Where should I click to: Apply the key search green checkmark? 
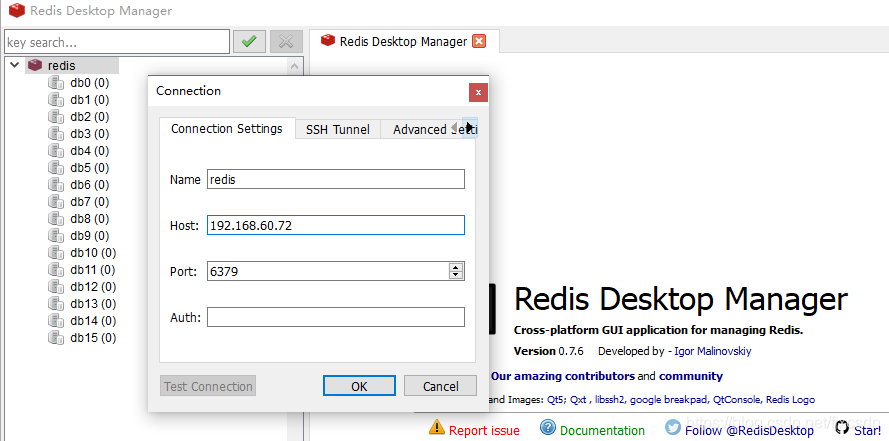pos(249,41)
